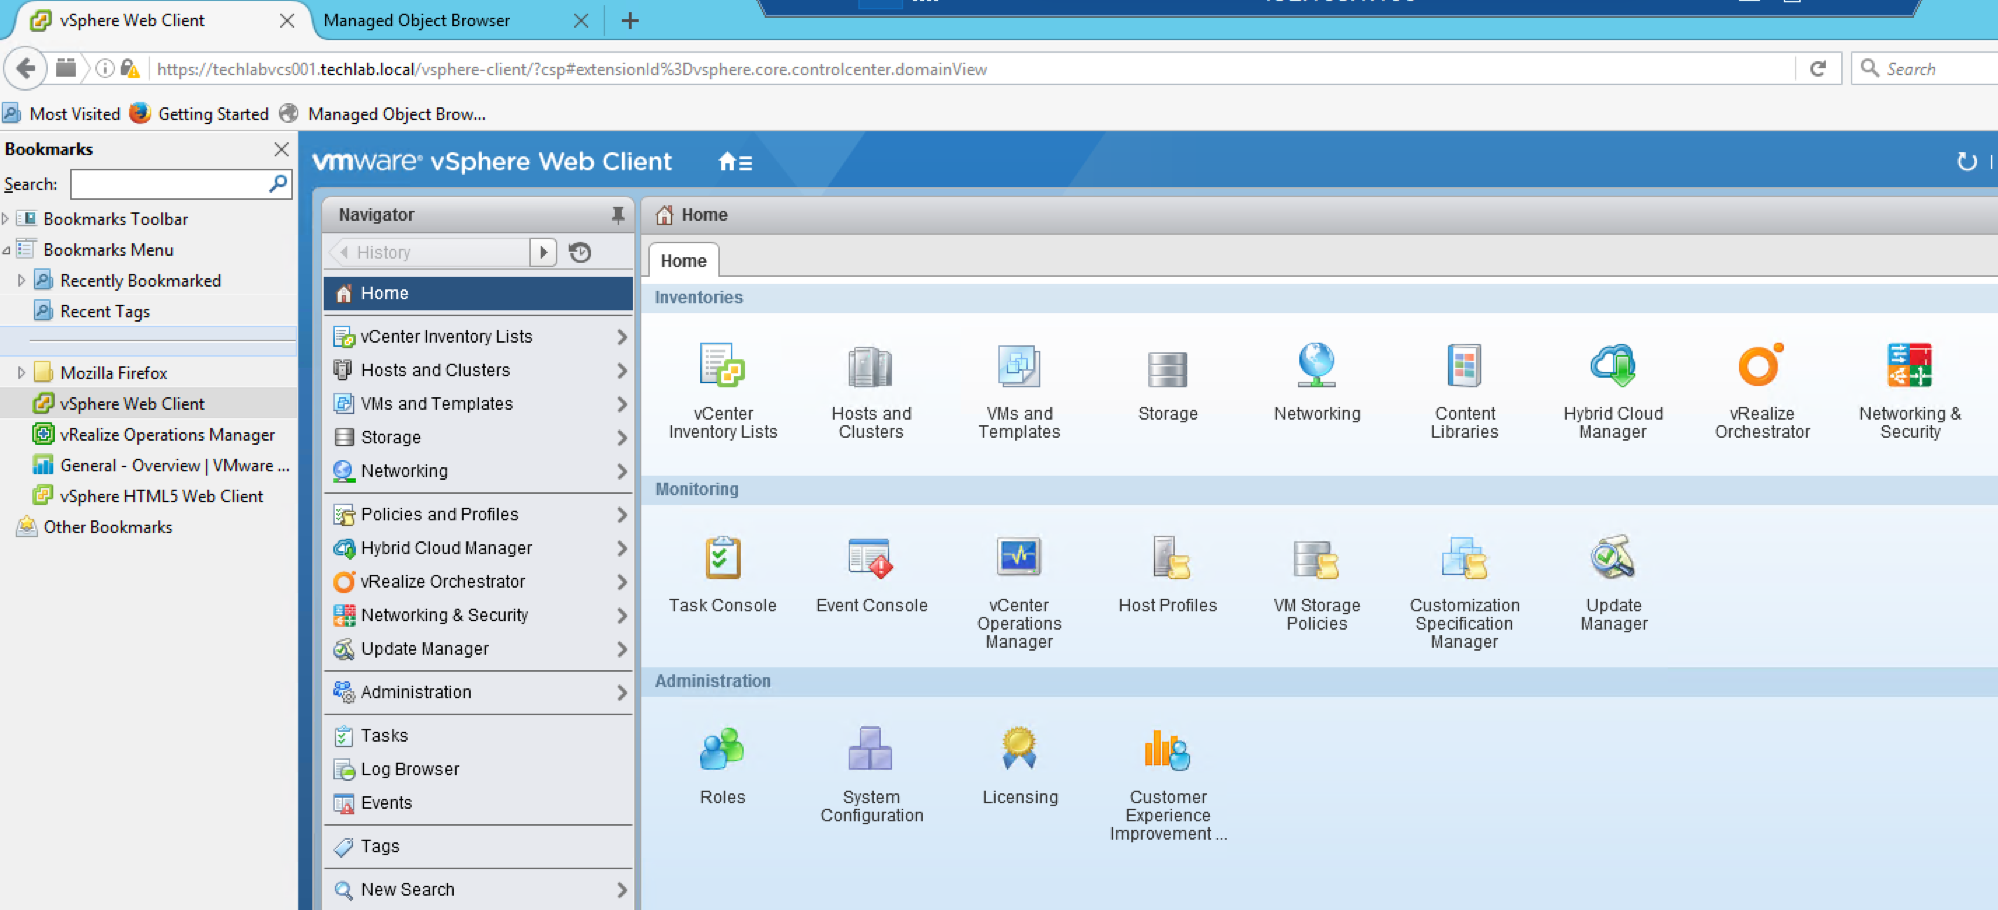The width and height of the screenshot is (1998, 910).
Task: Select the Home tab in content pane
Action: pyautogui.click(x=684, y=261)
